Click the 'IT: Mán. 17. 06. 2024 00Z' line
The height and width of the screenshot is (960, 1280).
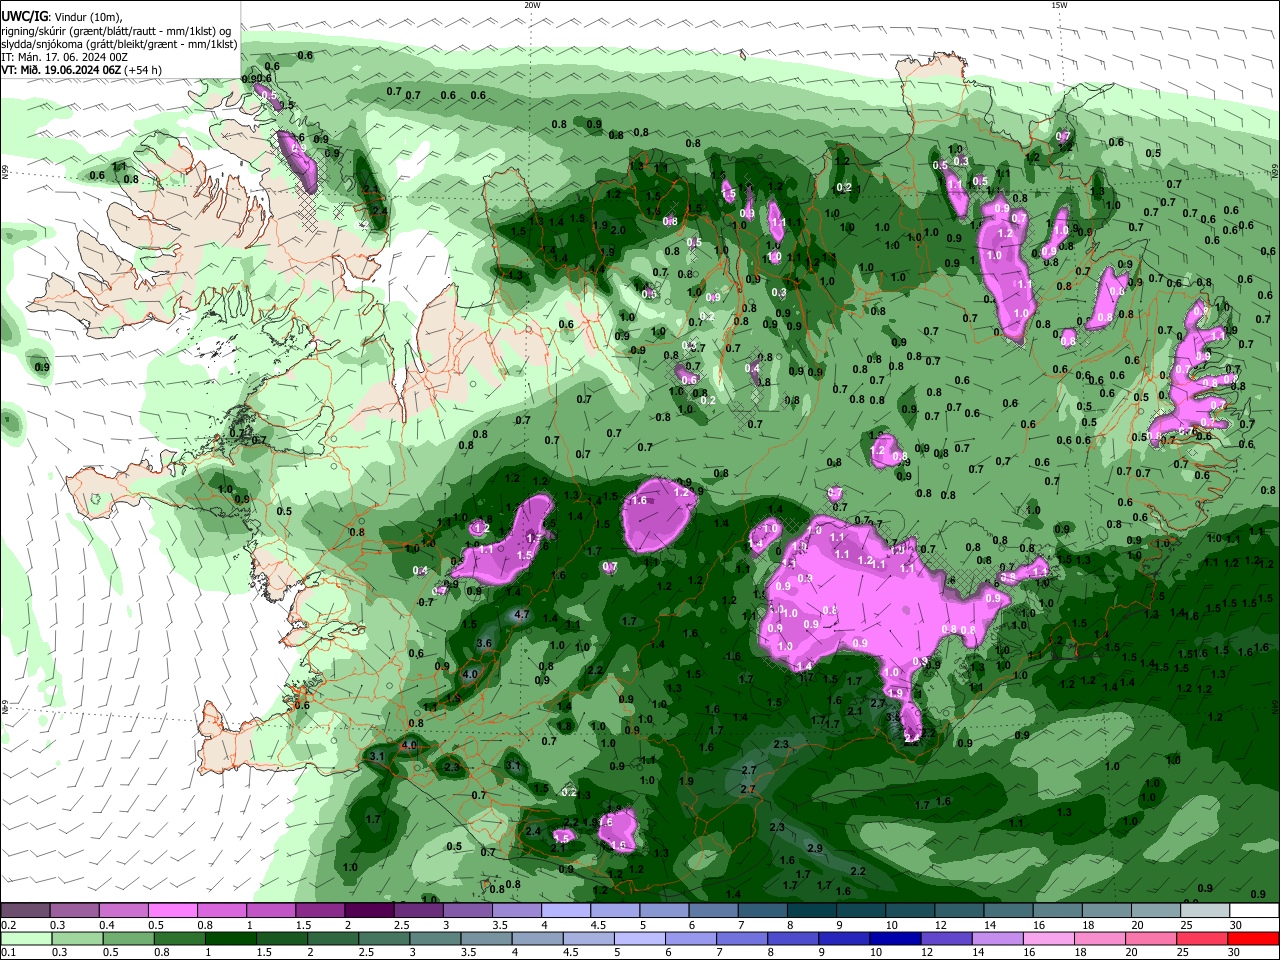point(64,57)
